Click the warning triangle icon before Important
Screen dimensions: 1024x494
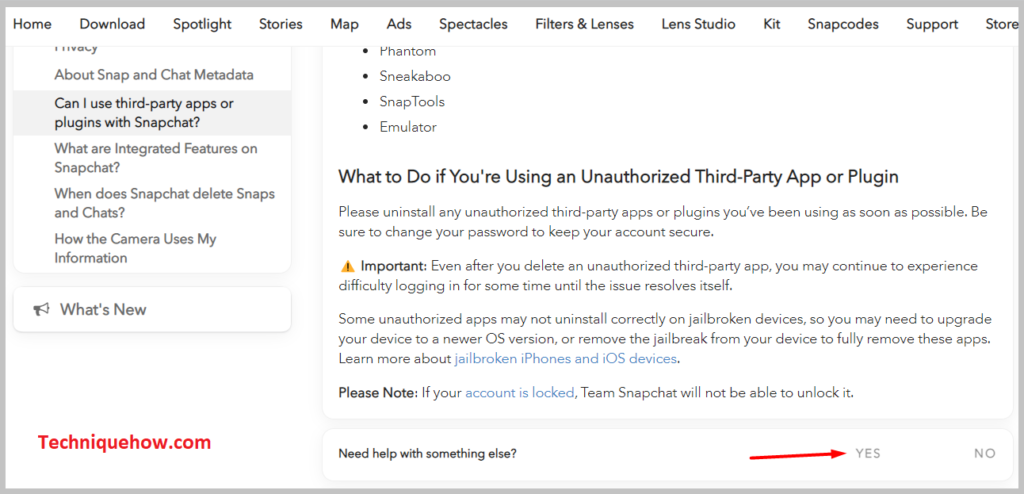pos(347,267)
